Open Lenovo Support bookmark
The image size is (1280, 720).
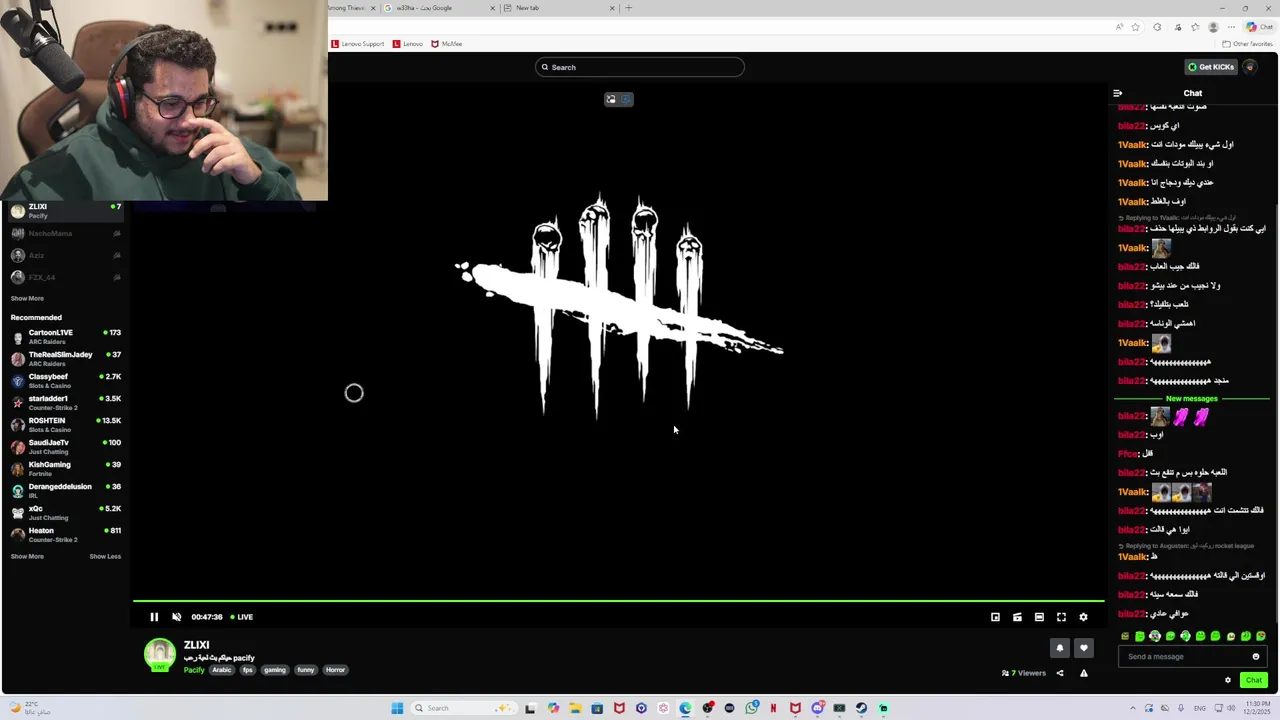[358, 44]
